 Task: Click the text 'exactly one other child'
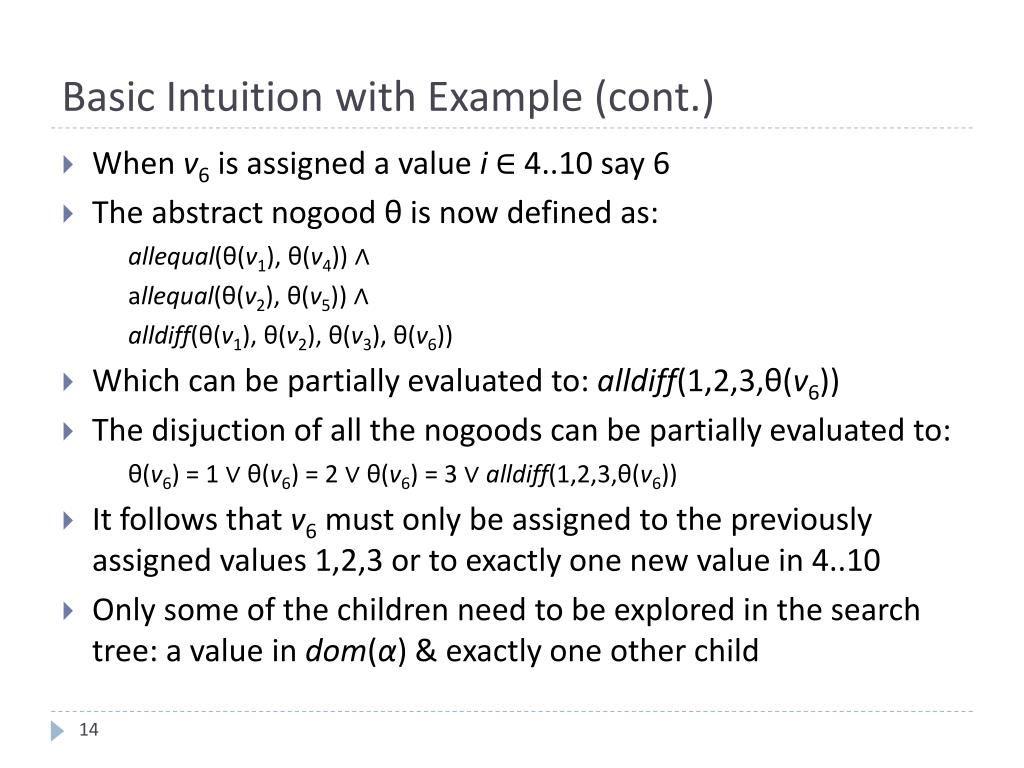click(601, 651)
